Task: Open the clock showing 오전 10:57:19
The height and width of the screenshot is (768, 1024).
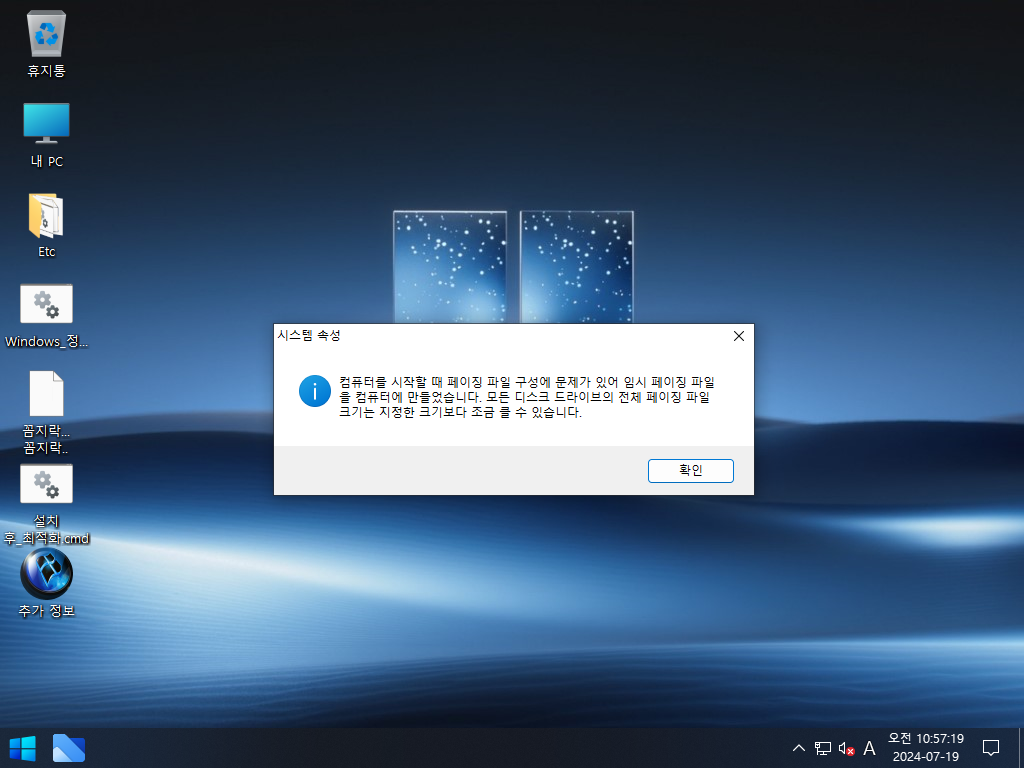Action: click(x=925, y=748)
